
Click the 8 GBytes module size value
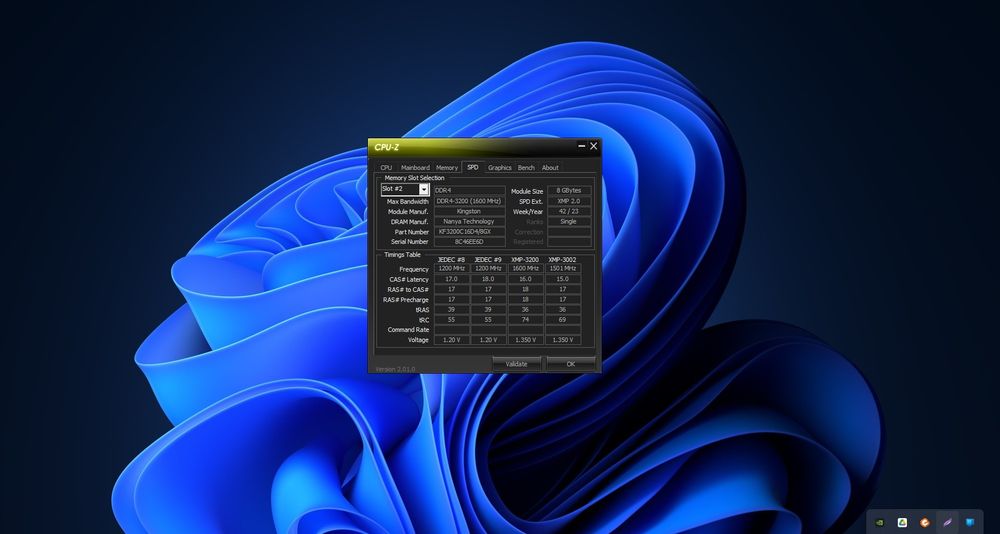(569, 191)
